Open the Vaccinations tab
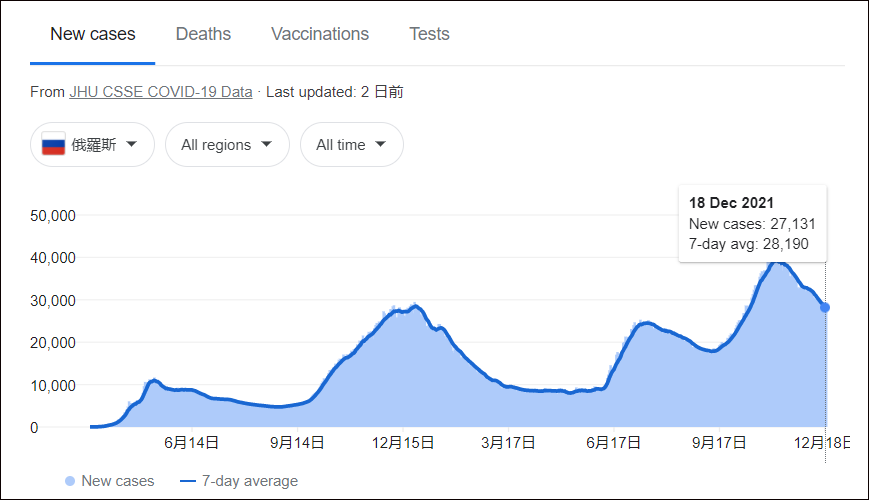This screenshot has height=500, width=869. coord(320,34)
